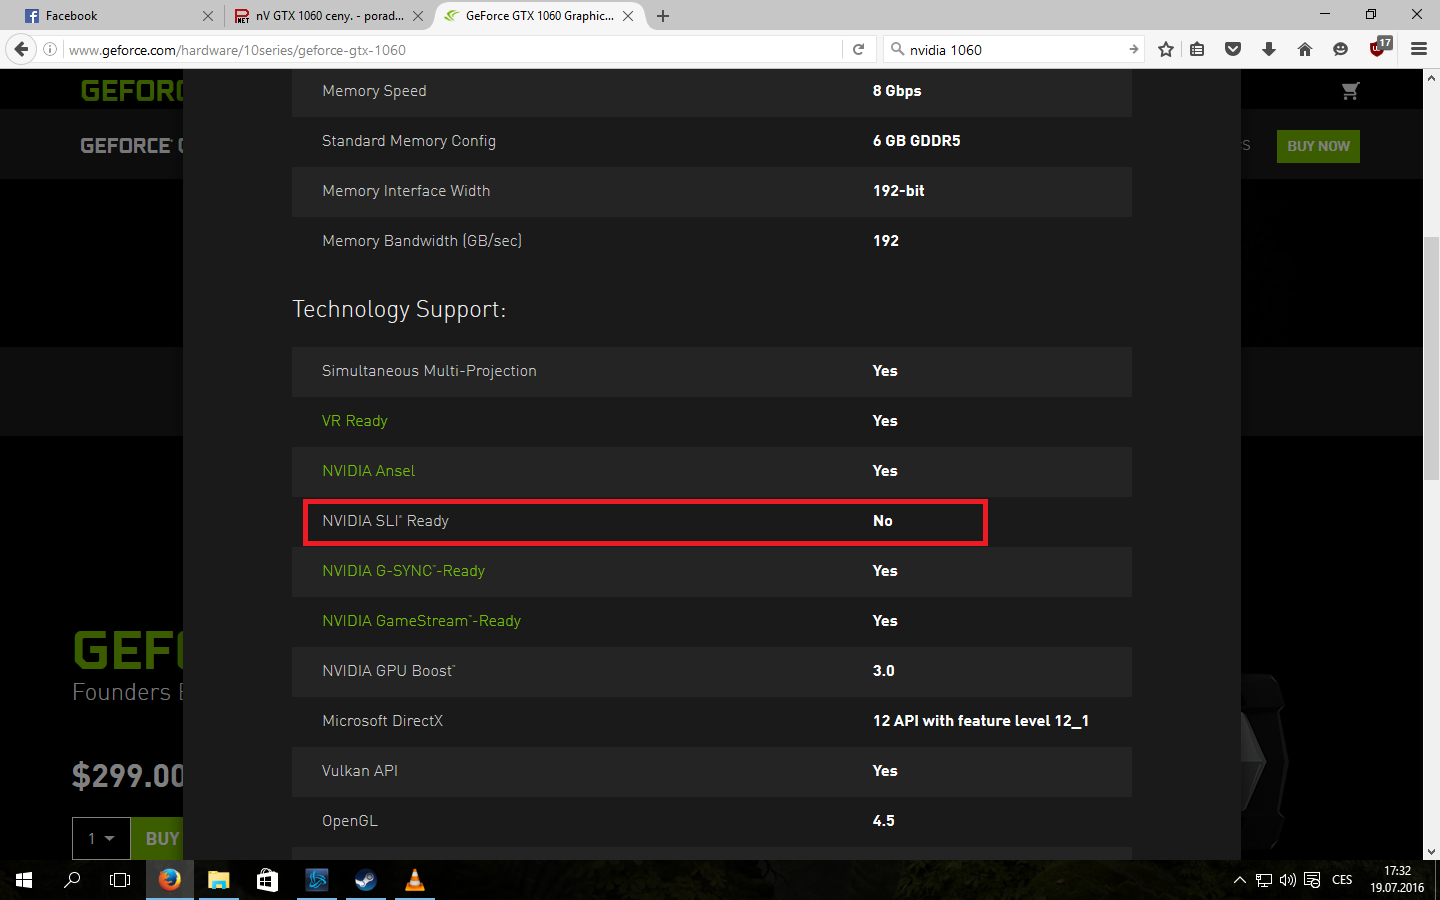Image resolution: width=1440 pixels, height=900 pixels.
Task: Click the scrollbar up arrow
Action: click(1431, 77)
